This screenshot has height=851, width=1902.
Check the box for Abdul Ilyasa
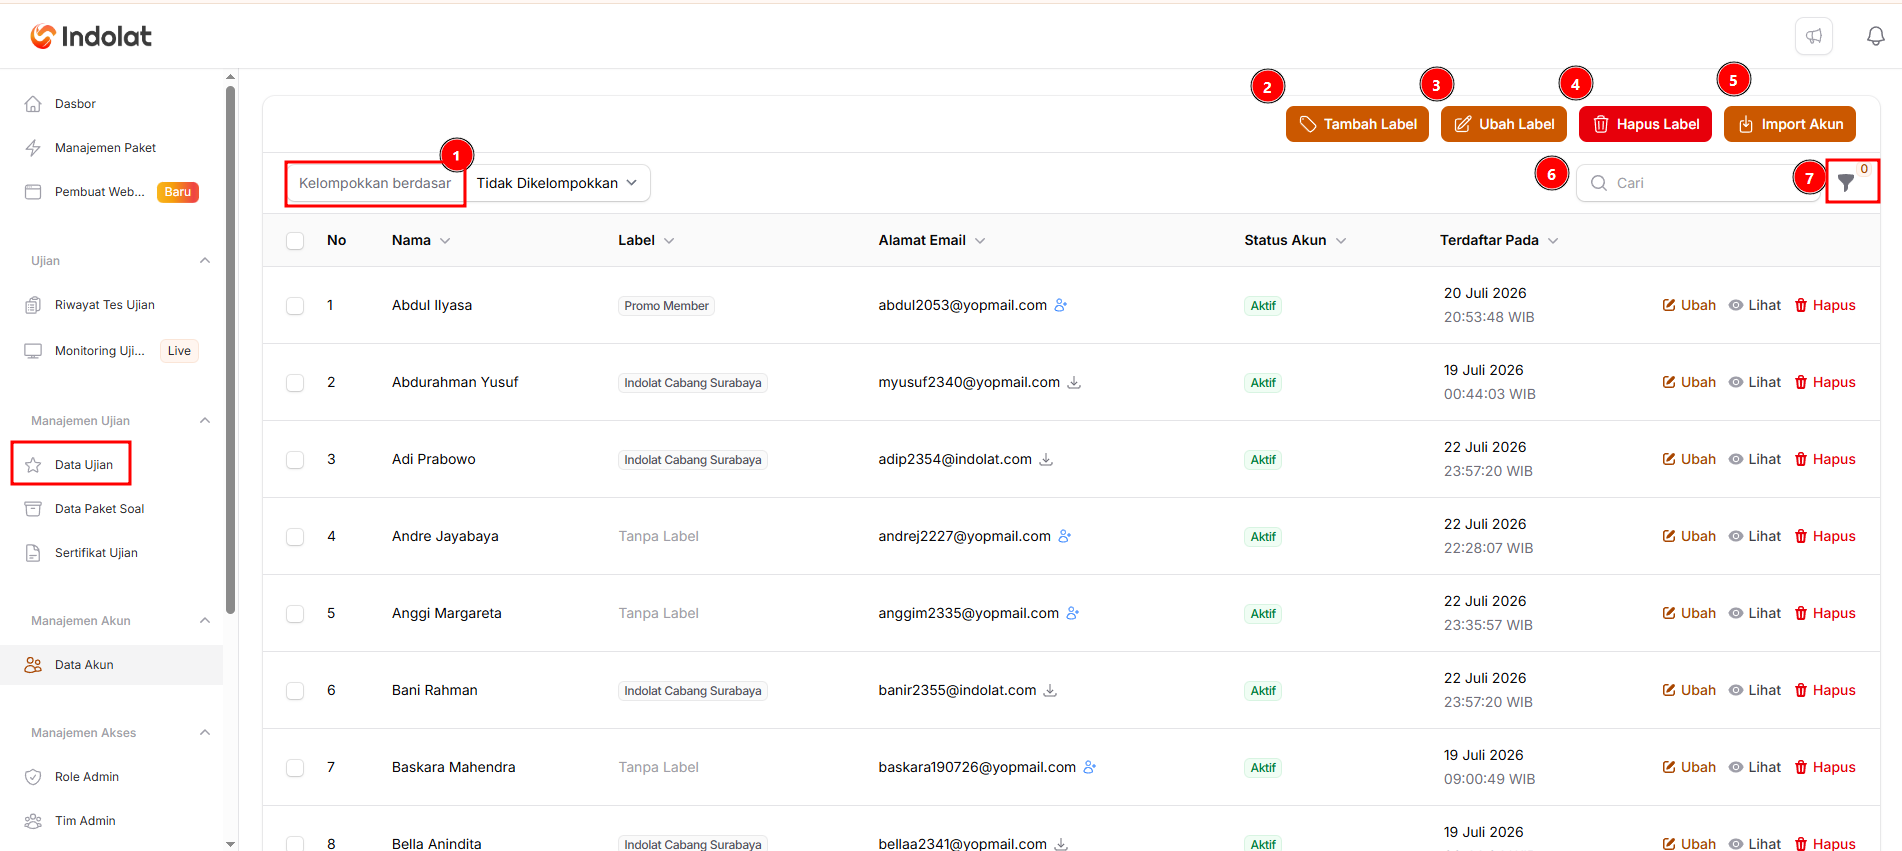(295, 306)
